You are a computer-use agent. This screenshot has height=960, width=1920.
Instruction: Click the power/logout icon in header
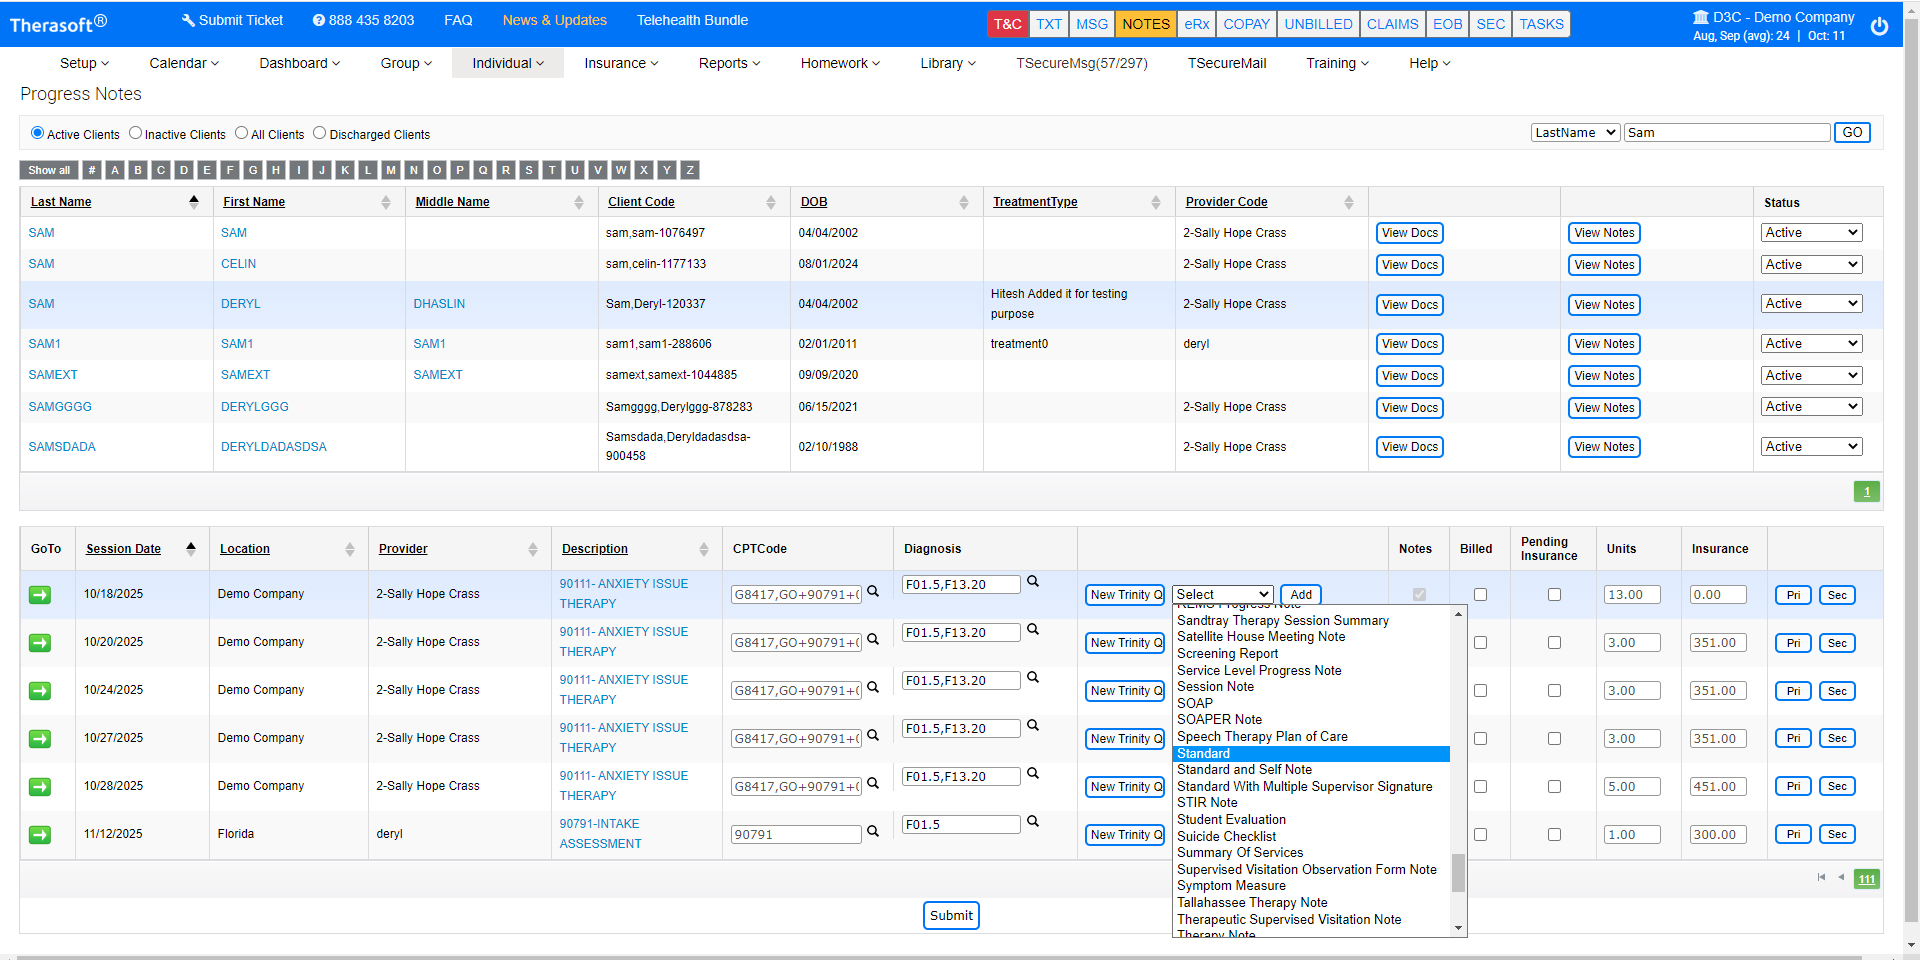point(1879,26)
